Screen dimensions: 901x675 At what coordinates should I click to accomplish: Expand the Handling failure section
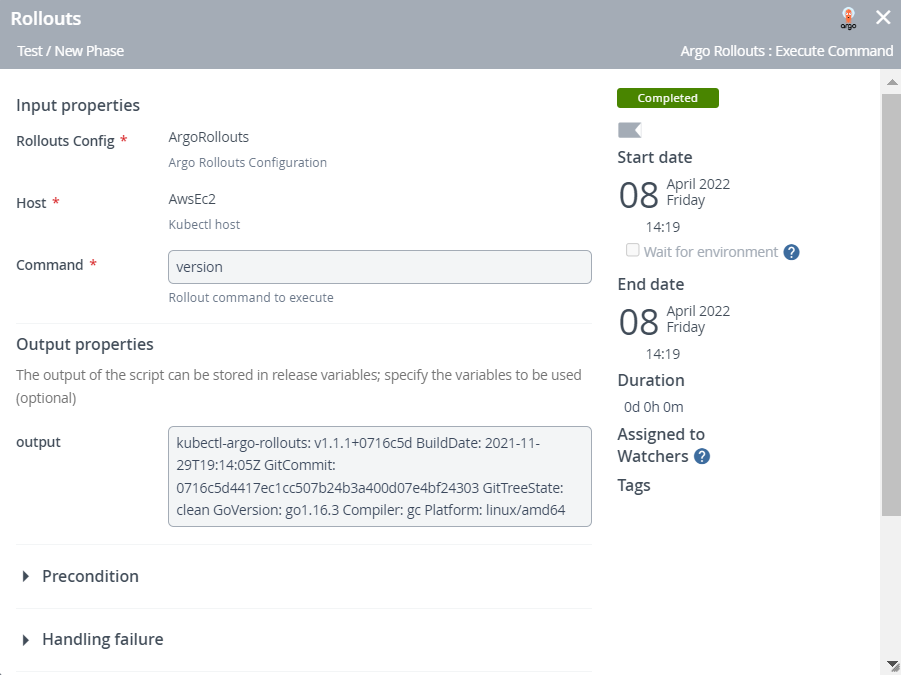coord(102,639)
